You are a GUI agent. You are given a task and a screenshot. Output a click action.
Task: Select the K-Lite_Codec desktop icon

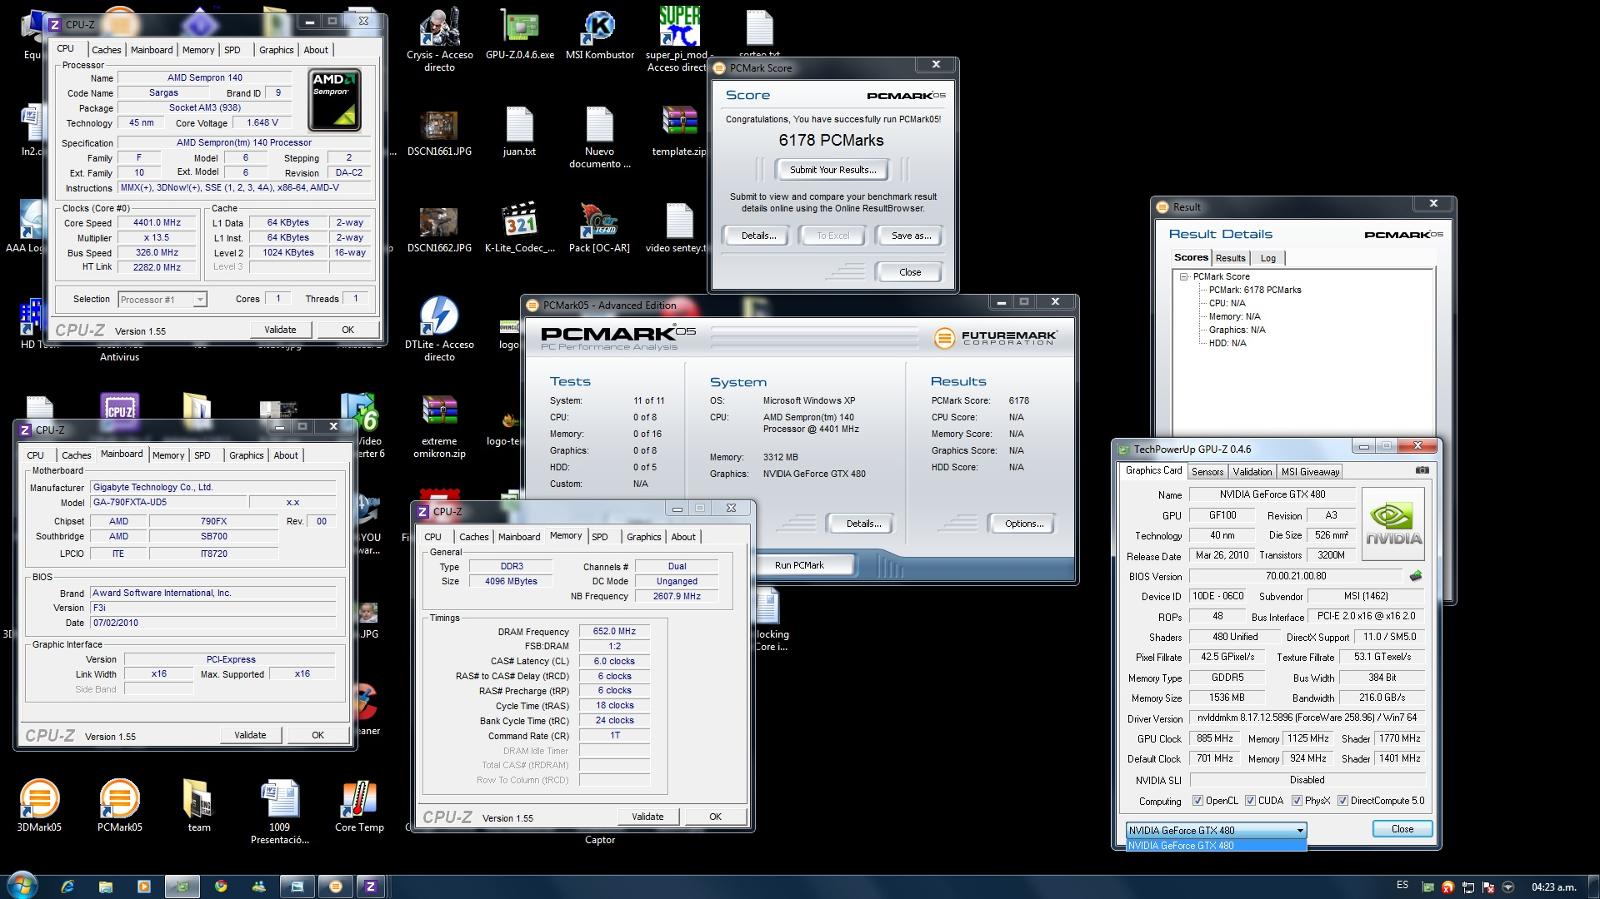pos(519,227)
